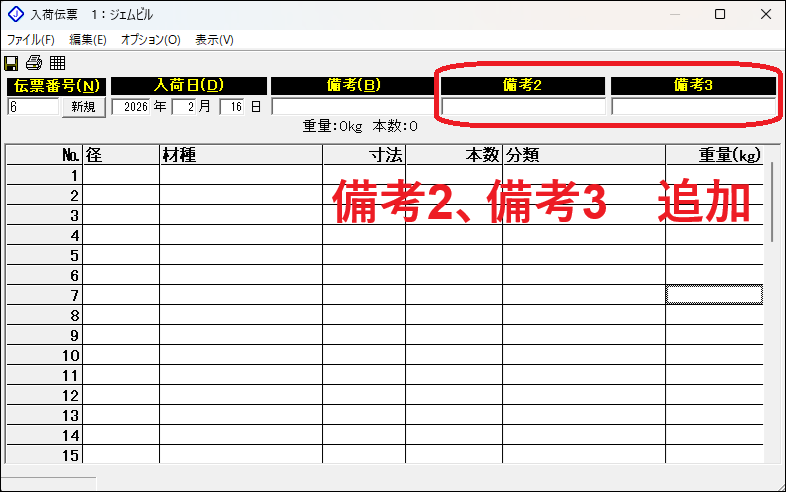Click the day field showing 16
Viewport: 786px width, 492px height.
pos(233,106)
